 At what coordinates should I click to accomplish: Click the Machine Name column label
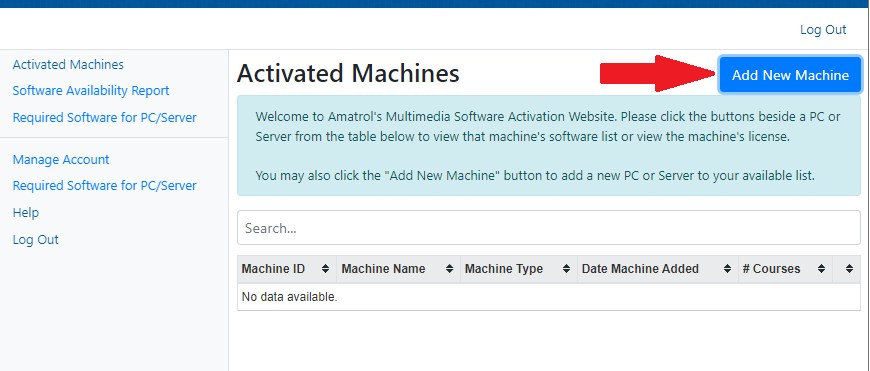383,269
